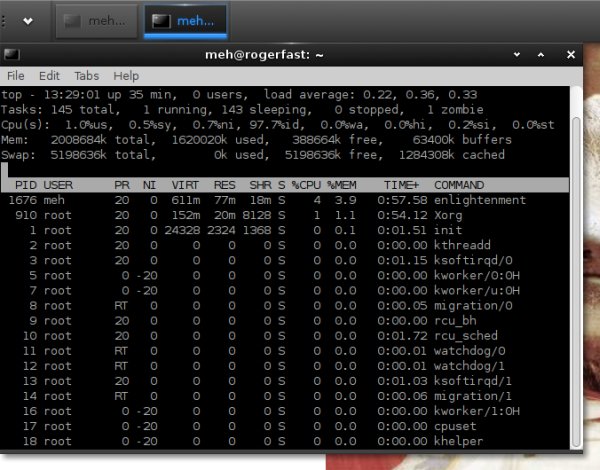Click the COMMAND column header
Image resolution: width=600 pixels, height=470 pixels.
[x=460, y=185]
